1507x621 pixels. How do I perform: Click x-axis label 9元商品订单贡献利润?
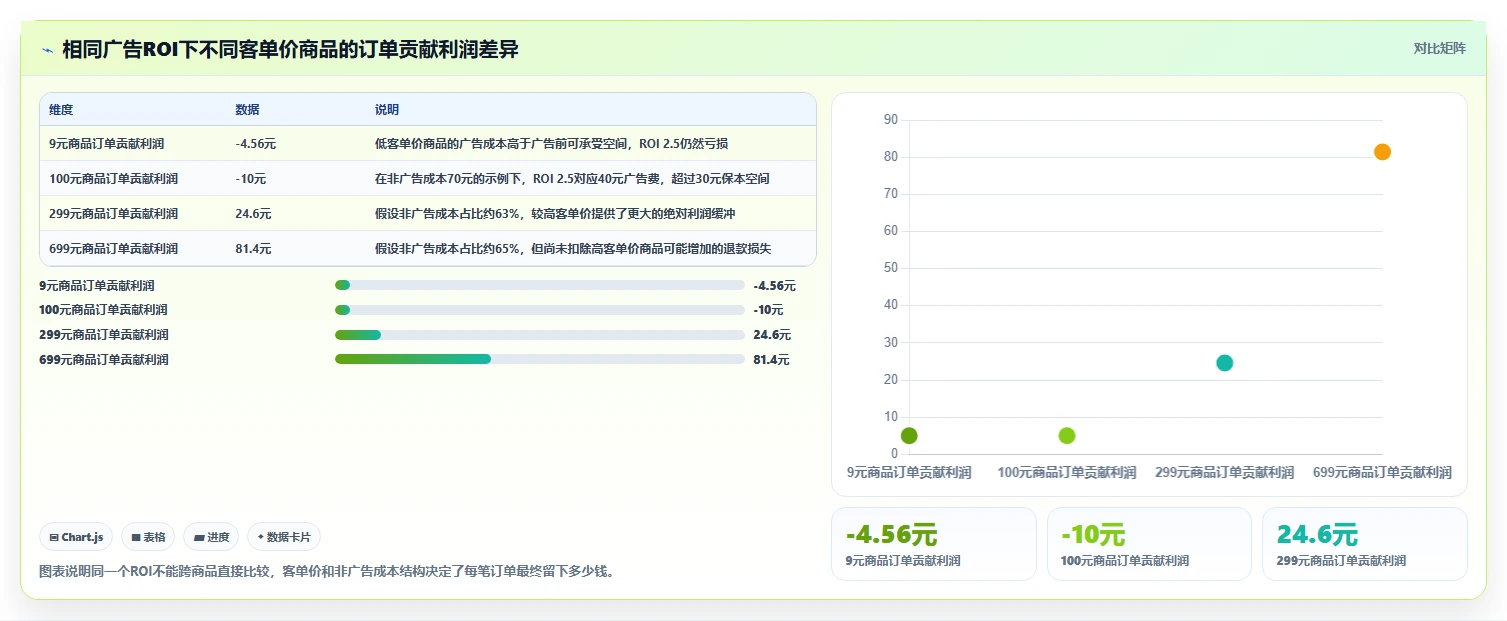[x=909, y=473]
